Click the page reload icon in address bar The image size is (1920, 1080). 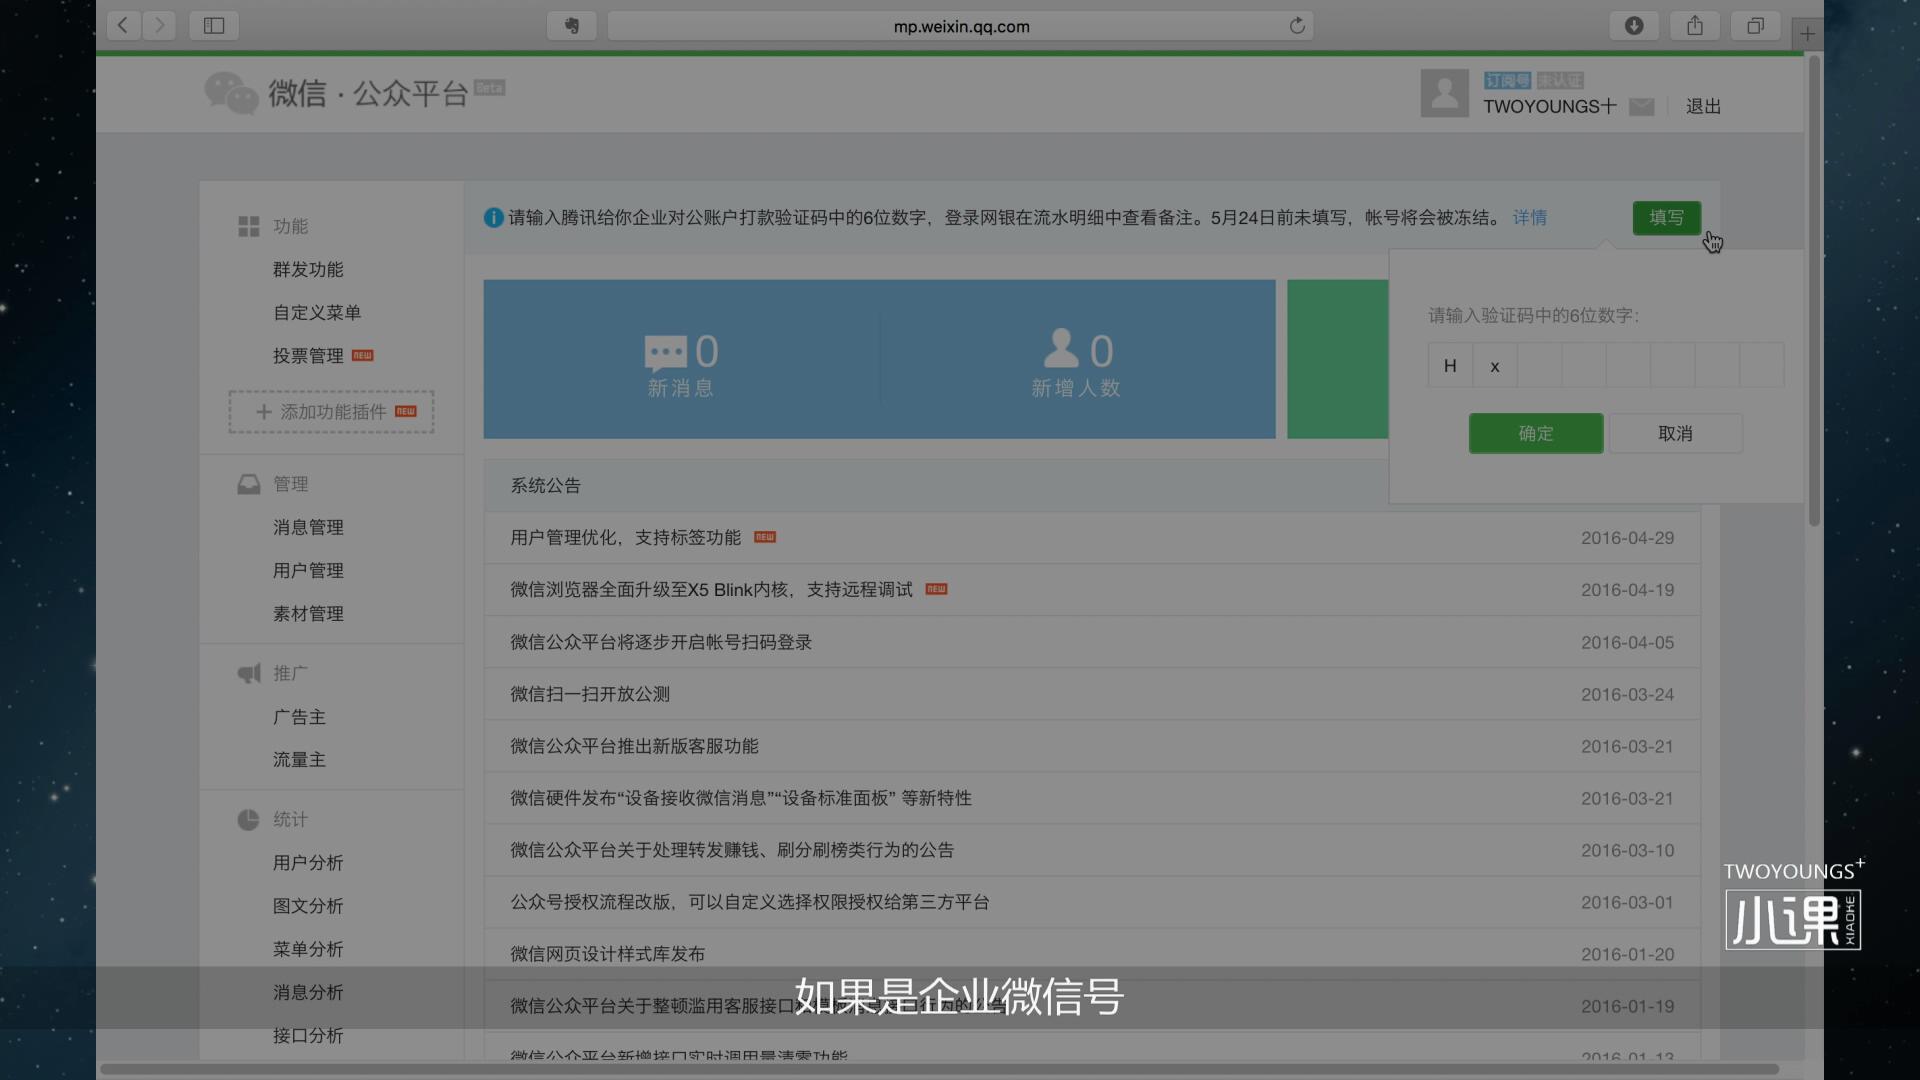tap(1297, 25)
